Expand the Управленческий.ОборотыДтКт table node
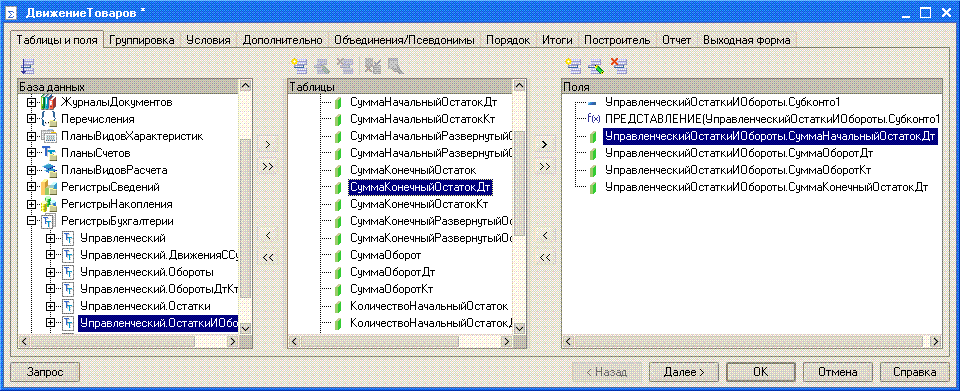 tap(51, 289)
